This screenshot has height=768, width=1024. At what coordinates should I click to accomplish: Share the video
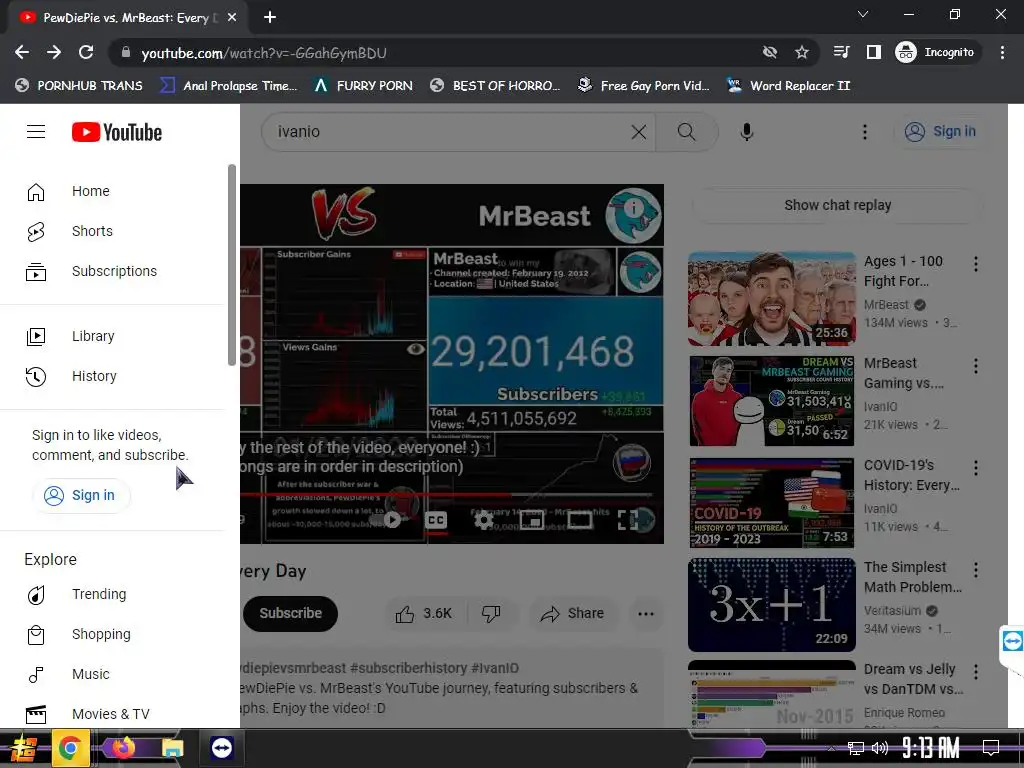pyautogui.click(x=573, y=613)
